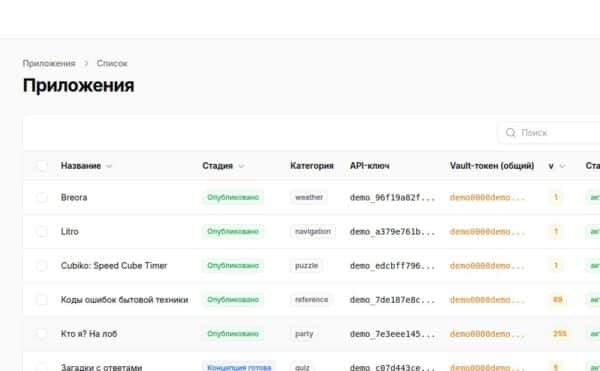Focus the Поиск search field
This screenshot has width=600, height=371.
(549, 133)
